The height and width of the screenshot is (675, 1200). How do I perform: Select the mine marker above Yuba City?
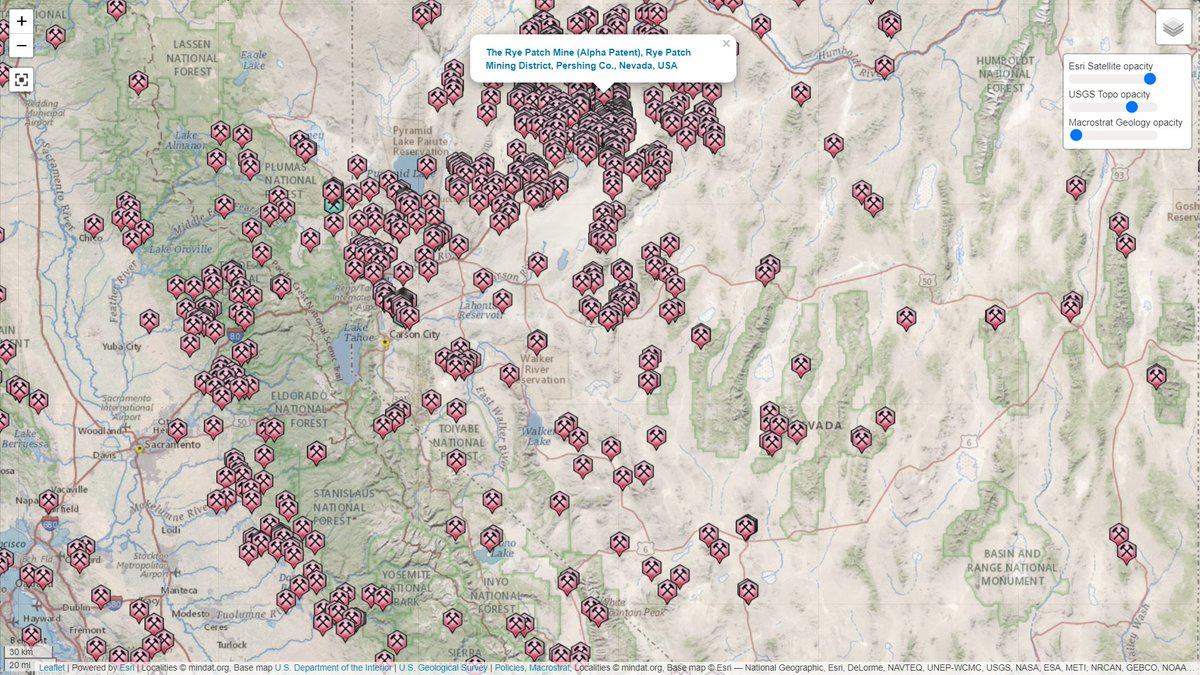point(149,320)
